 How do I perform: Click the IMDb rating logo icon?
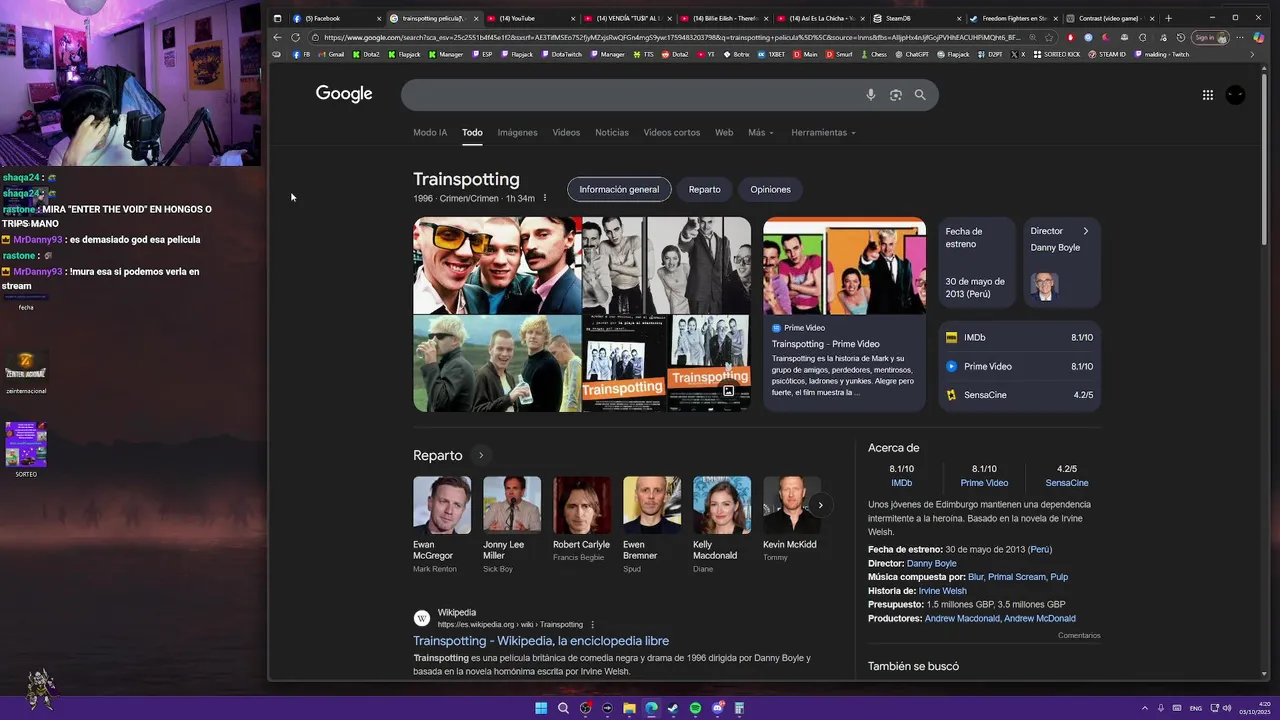tap(952, 338)
